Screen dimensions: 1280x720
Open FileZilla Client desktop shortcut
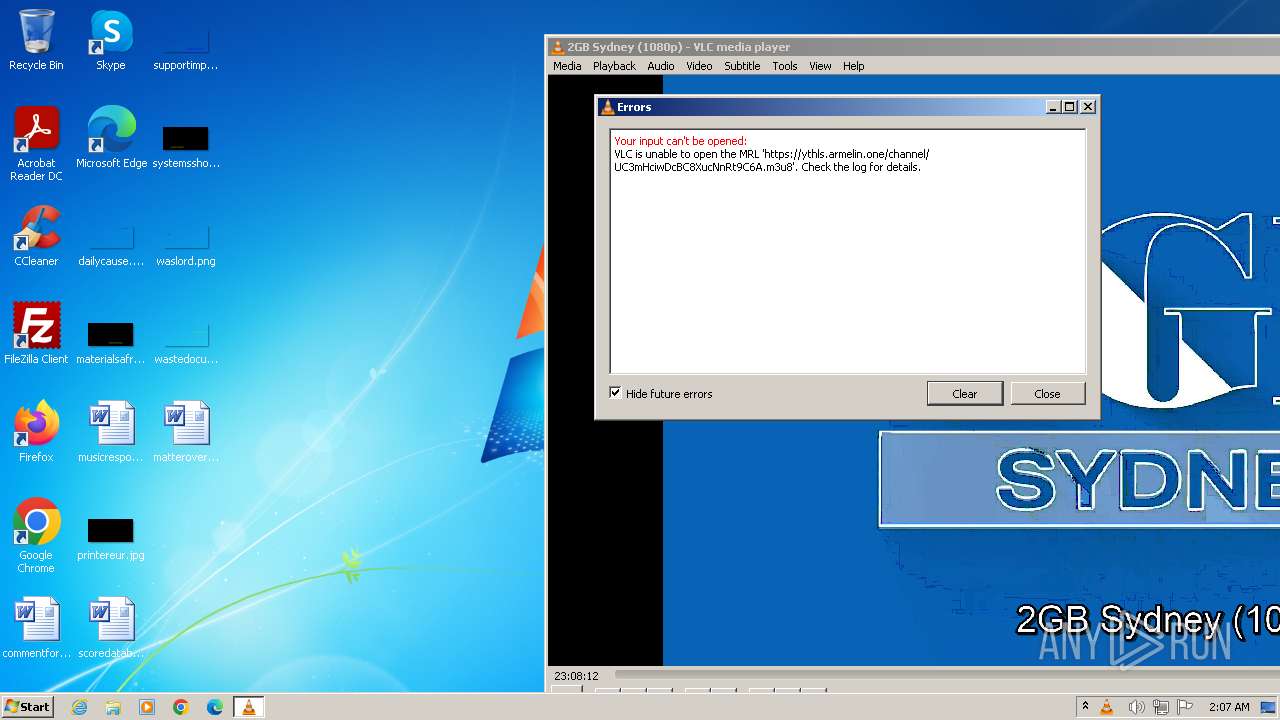tap(36, 334)
